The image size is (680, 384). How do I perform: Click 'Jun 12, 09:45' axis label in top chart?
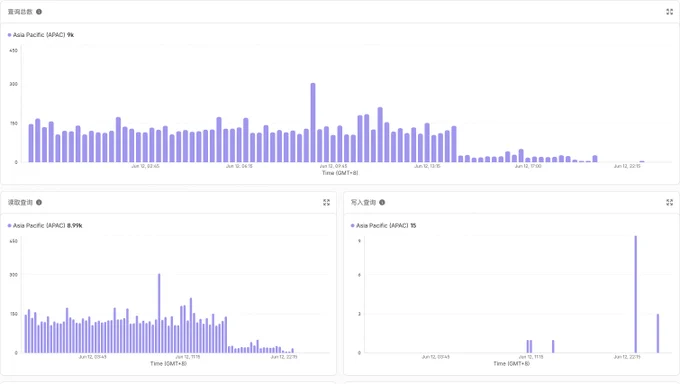(333, 166)
